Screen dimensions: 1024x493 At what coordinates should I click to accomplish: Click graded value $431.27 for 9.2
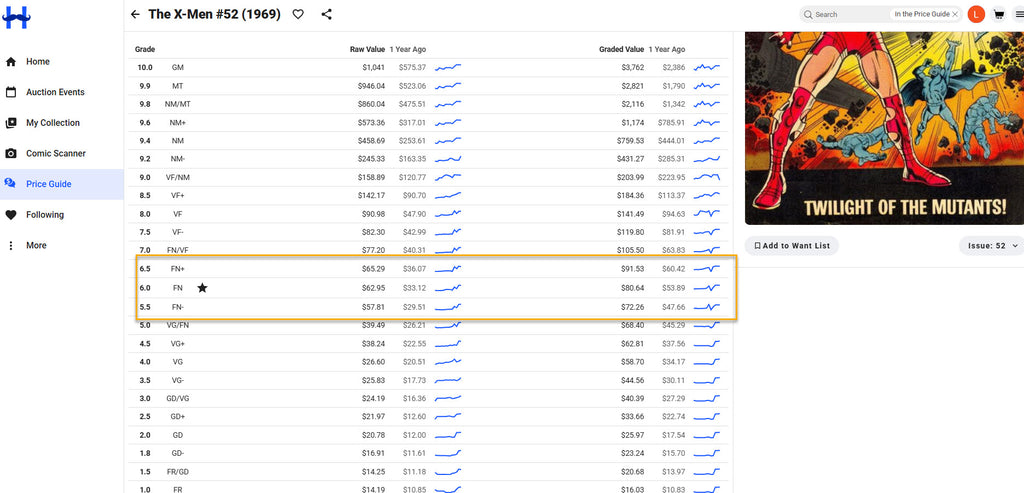[630, 159]
